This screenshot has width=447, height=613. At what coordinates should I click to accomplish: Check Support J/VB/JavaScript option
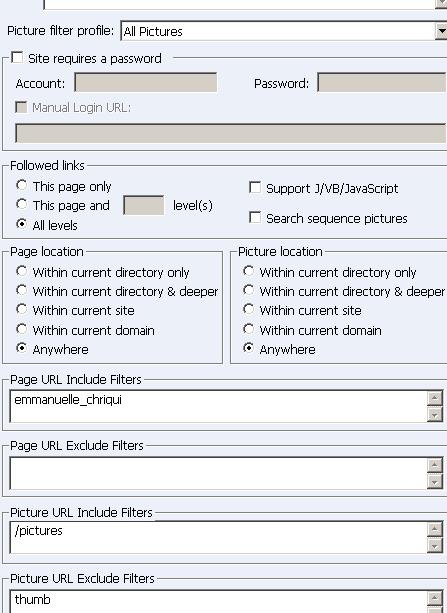point(255,188)
